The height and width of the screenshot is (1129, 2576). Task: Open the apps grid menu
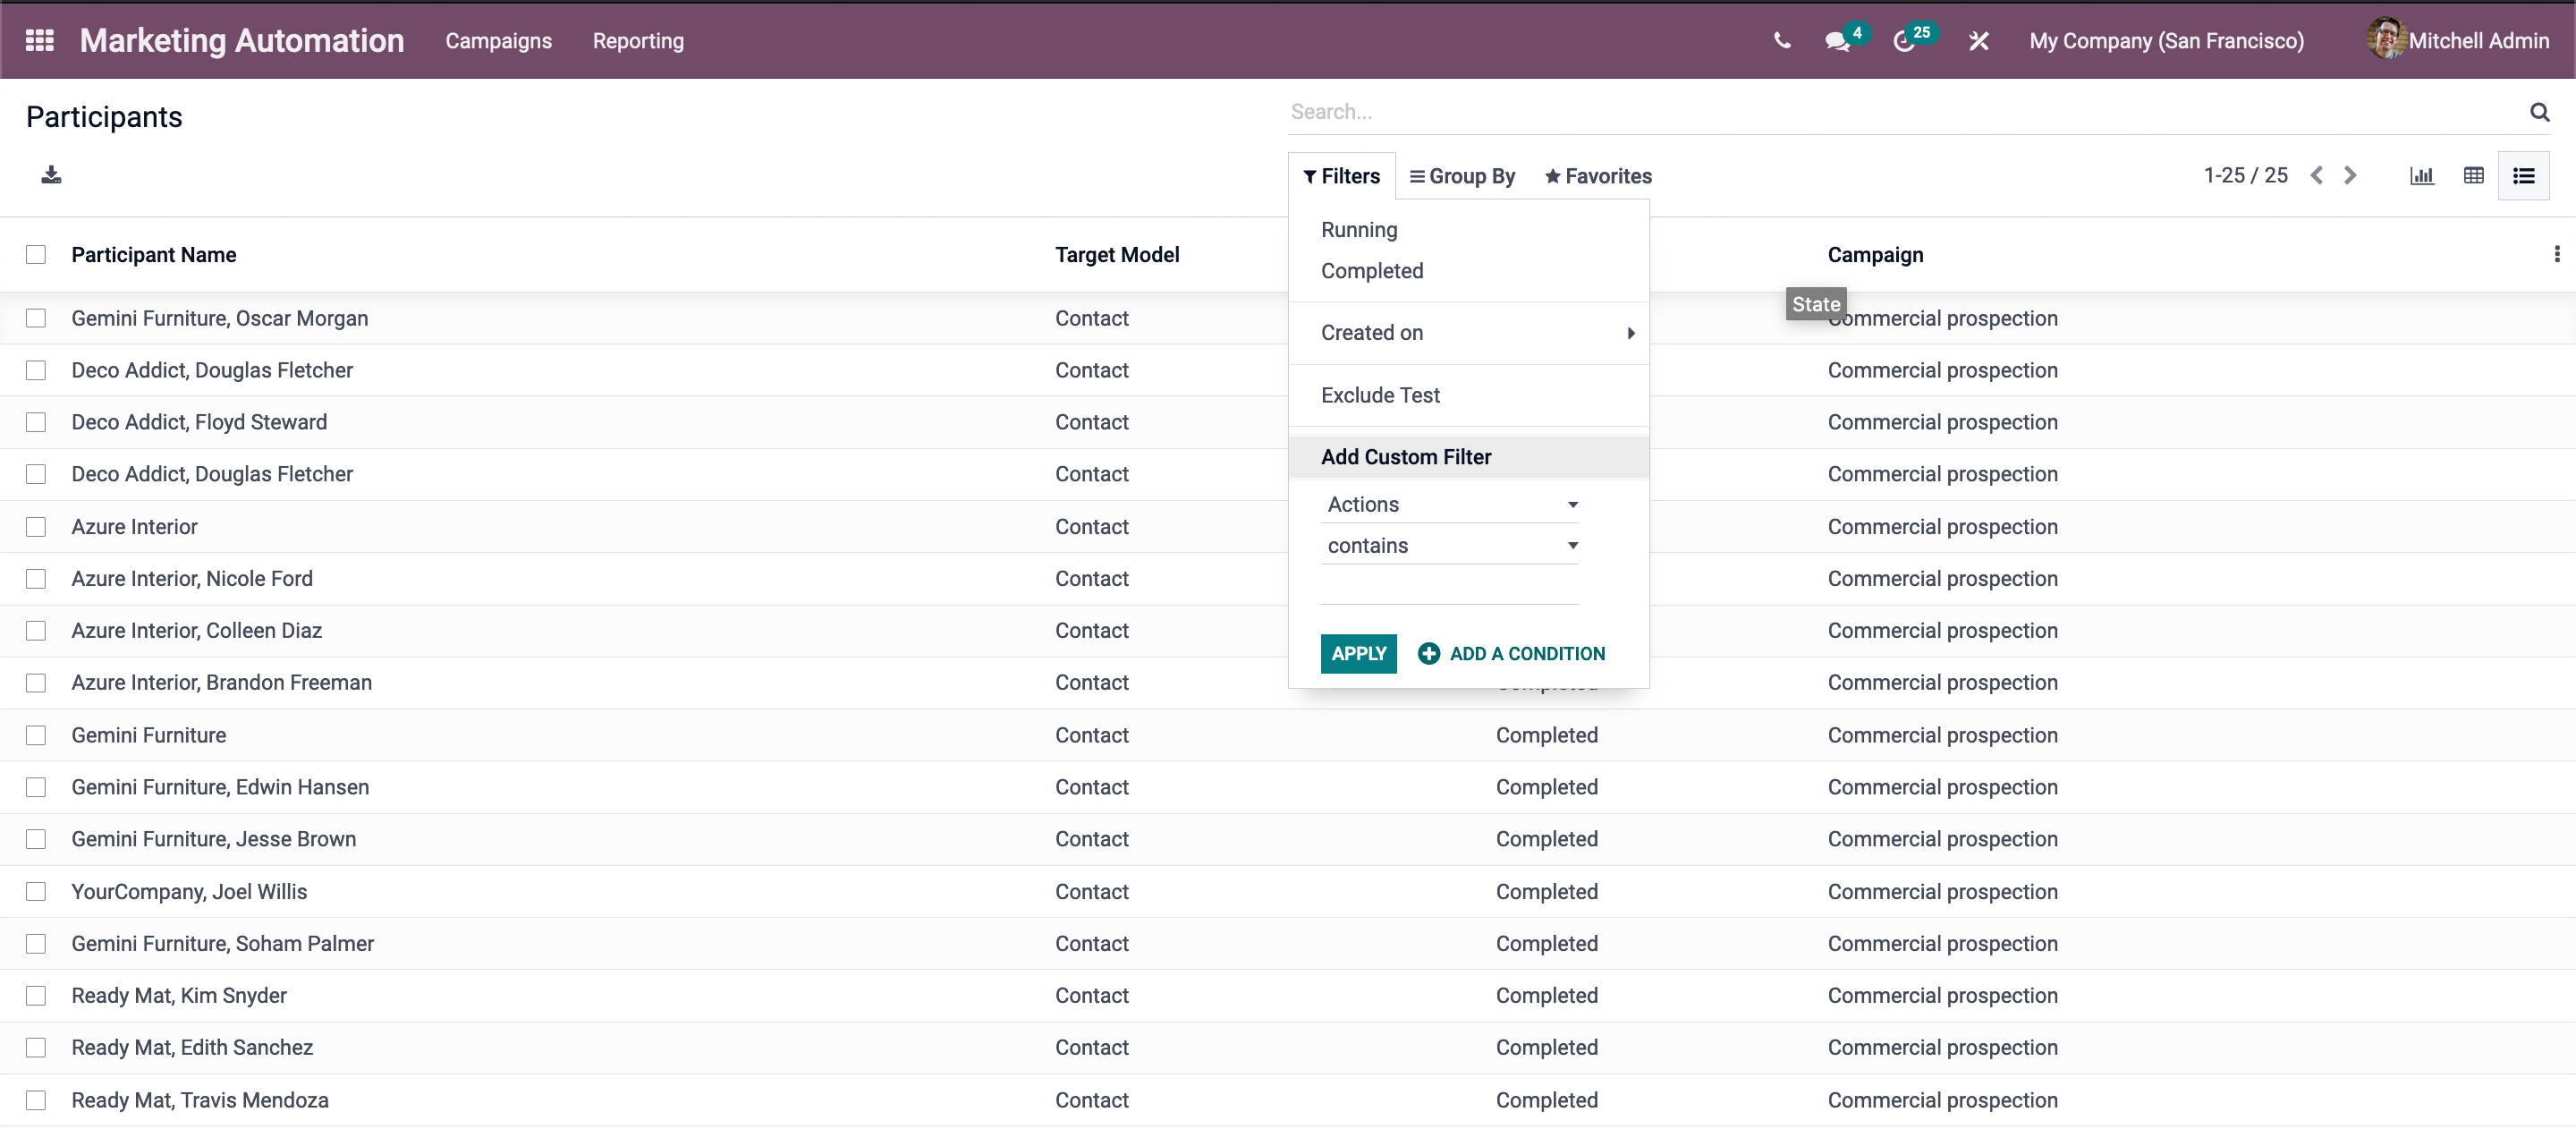(x=39, y=40)
